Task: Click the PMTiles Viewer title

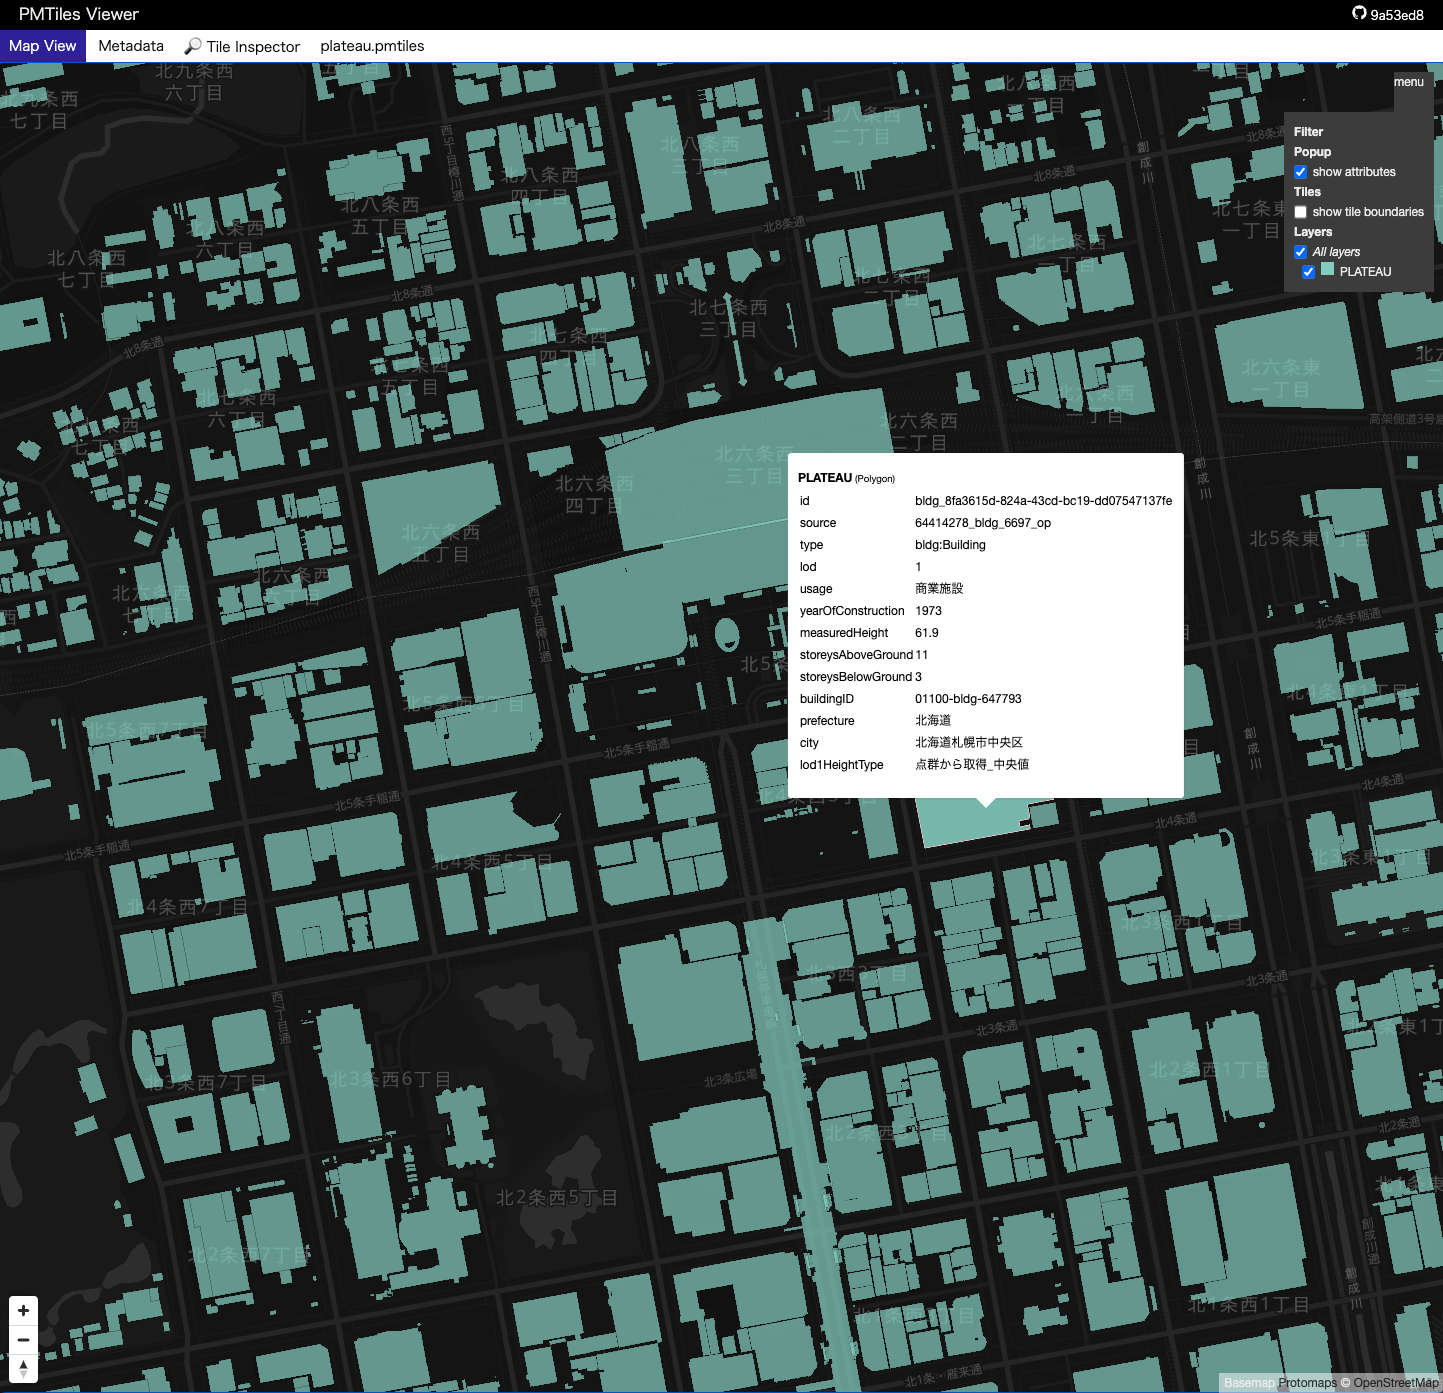Action: (79, 14)
